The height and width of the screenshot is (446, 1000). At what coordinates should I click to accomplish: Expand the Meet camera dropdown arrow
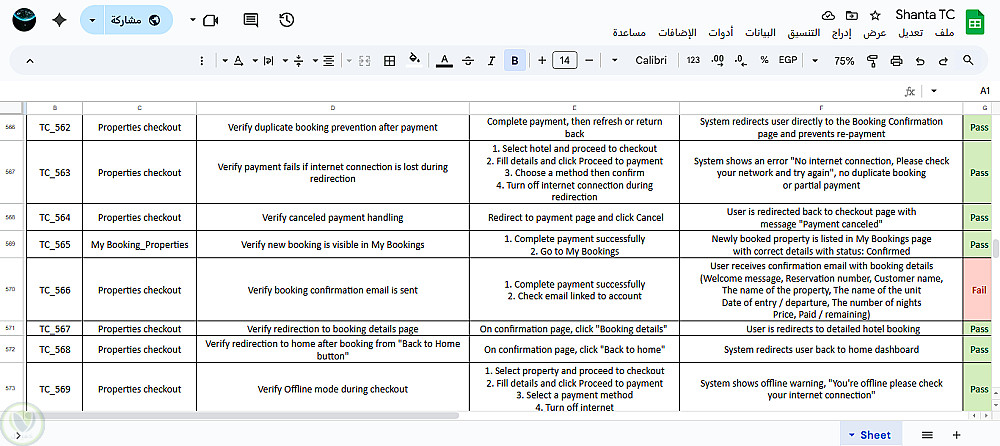coord(193,20)
